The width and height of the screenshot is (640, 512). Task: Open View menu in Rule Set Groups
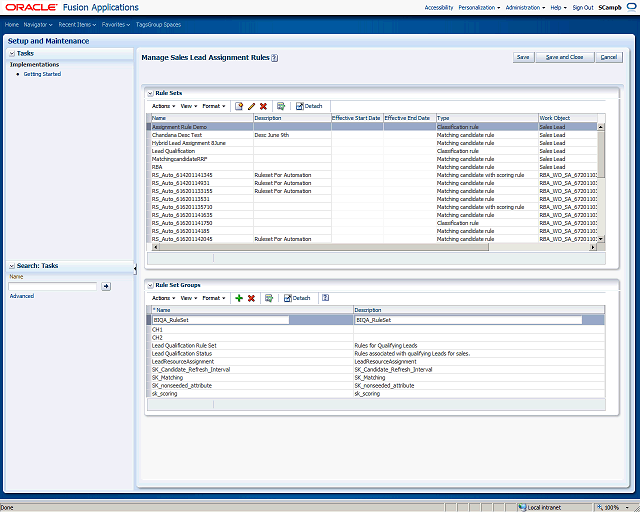coord(189,298)
